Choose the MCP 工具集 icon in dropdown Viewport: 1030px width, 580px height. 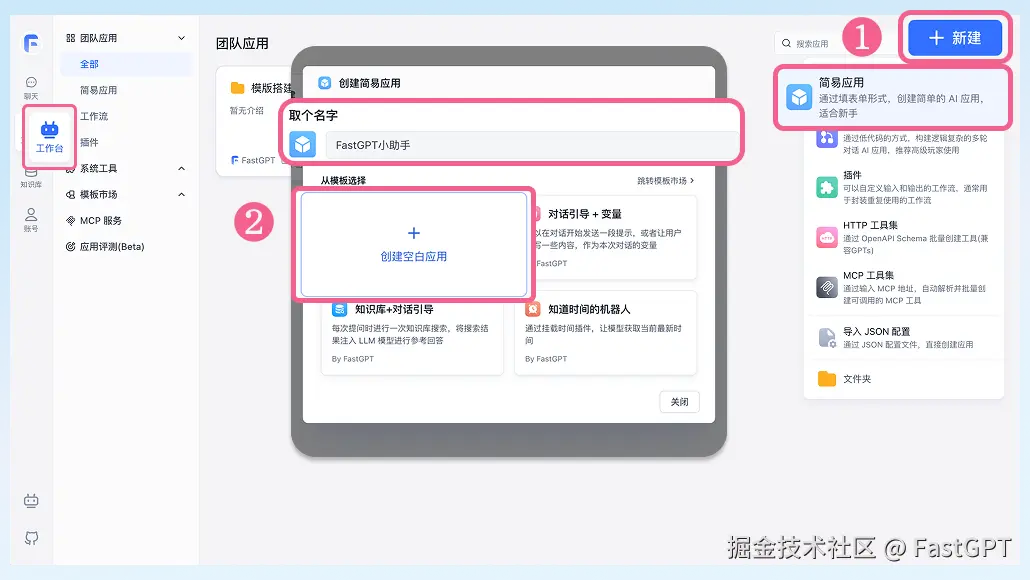point(826,288)
